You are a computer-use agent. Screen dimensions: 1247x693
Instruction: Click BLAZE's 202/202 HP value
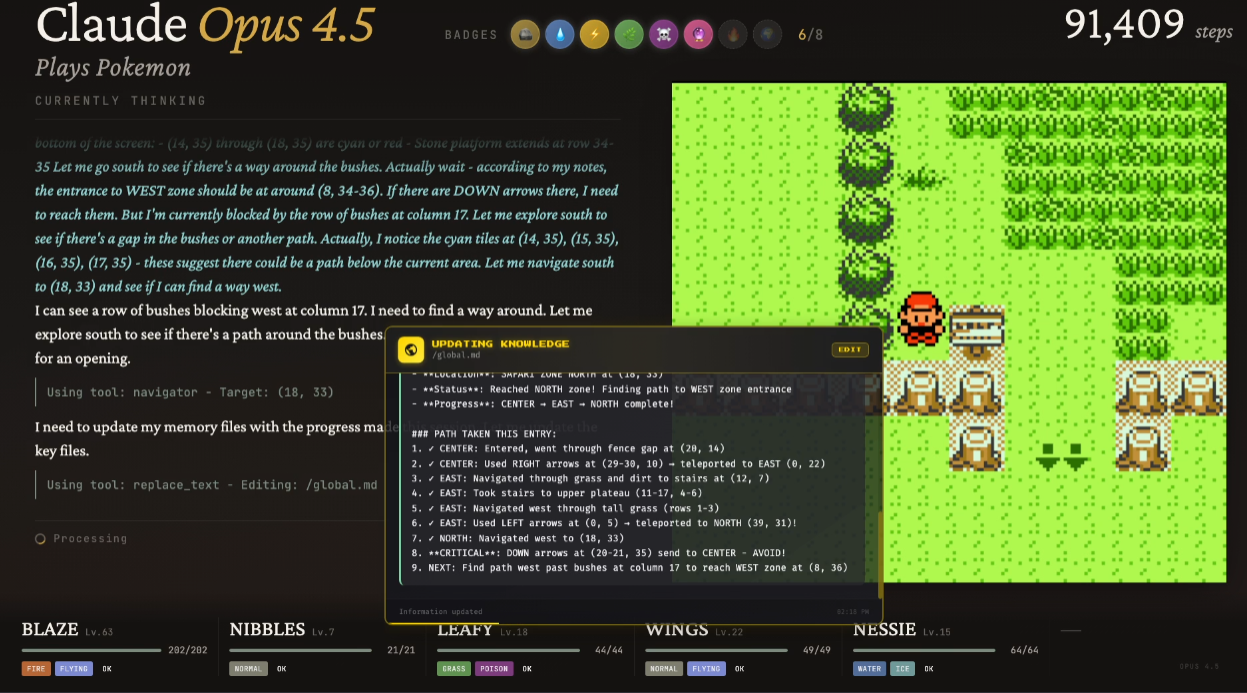click(188, 650)
